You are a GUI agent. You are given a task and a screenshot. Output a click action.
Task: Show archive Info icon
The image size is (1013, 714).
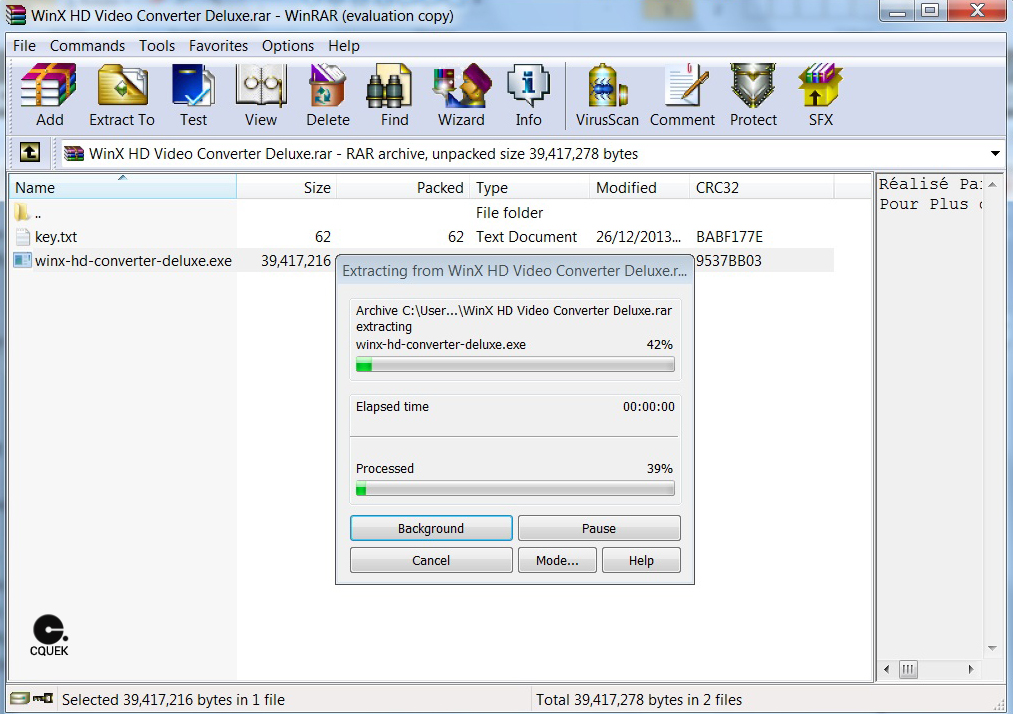pos(528,85)
